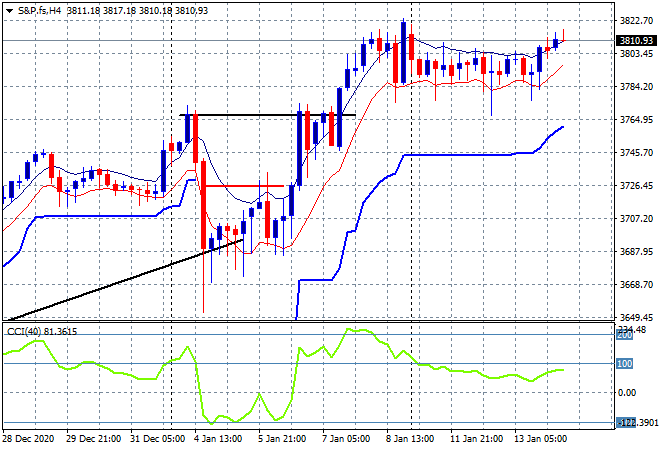Click the 3764.95 price axis label
Viewport: 660px width, 450px height.
pos(636,120)
